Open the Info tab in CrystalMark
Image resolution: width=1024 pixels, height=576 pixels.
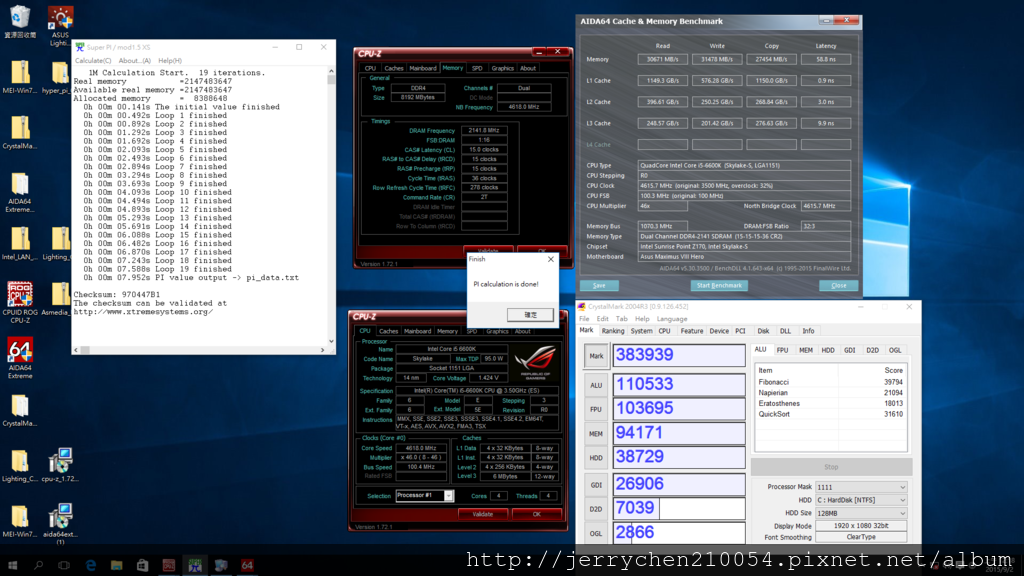(808, 331)
